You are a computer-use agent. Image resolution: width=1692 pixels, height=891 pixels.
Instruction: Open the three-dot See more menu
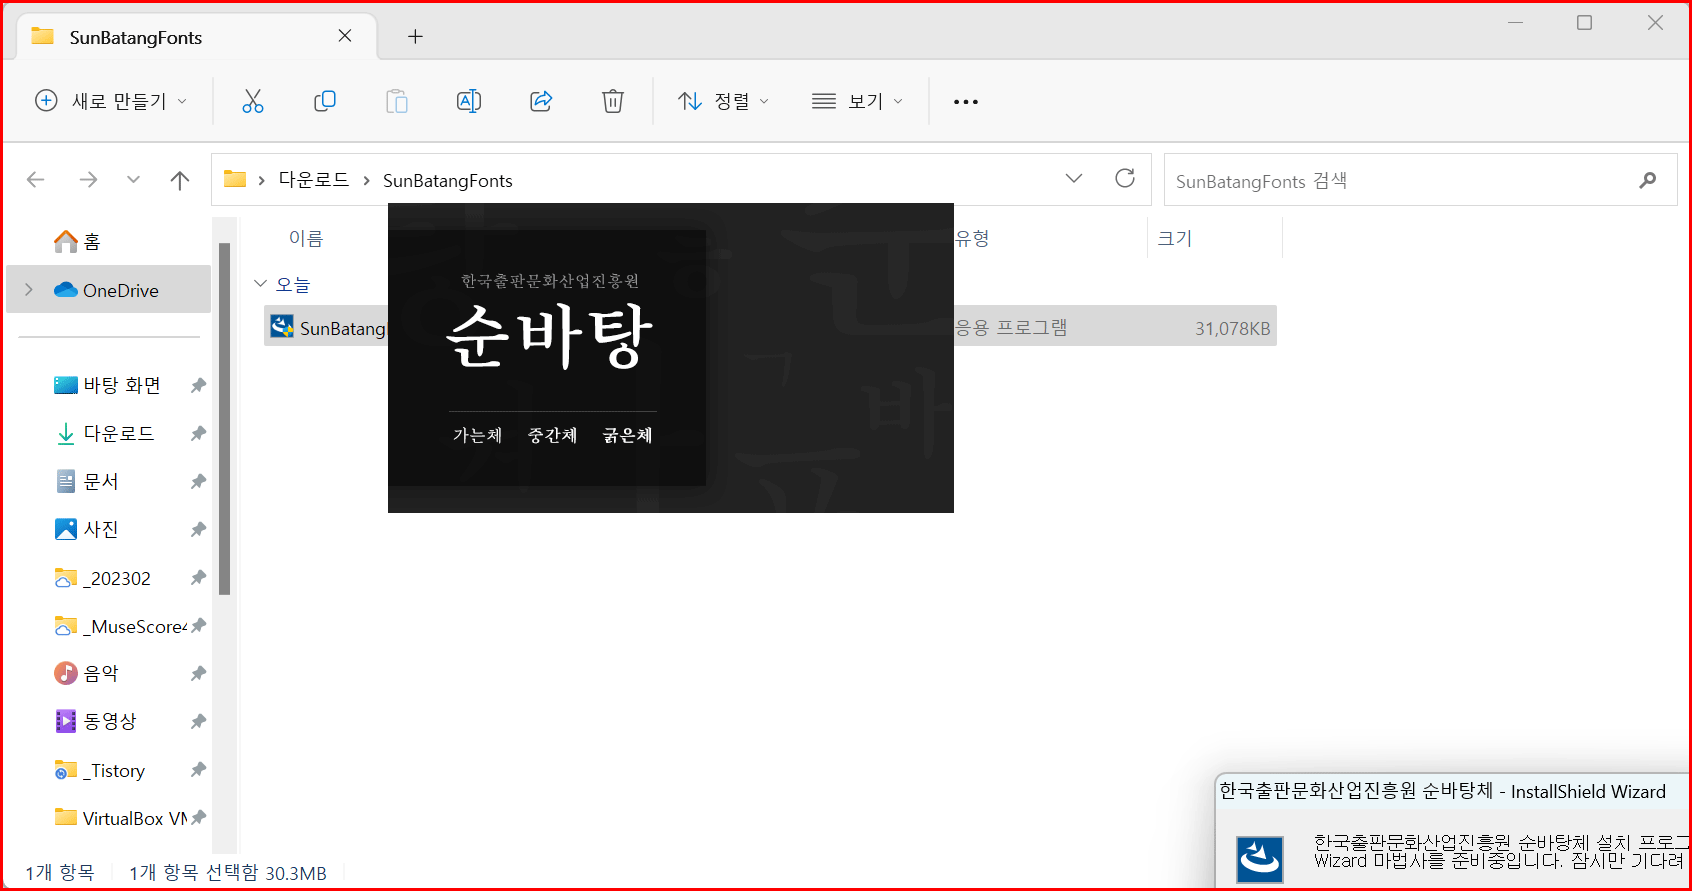pos(966,102)
